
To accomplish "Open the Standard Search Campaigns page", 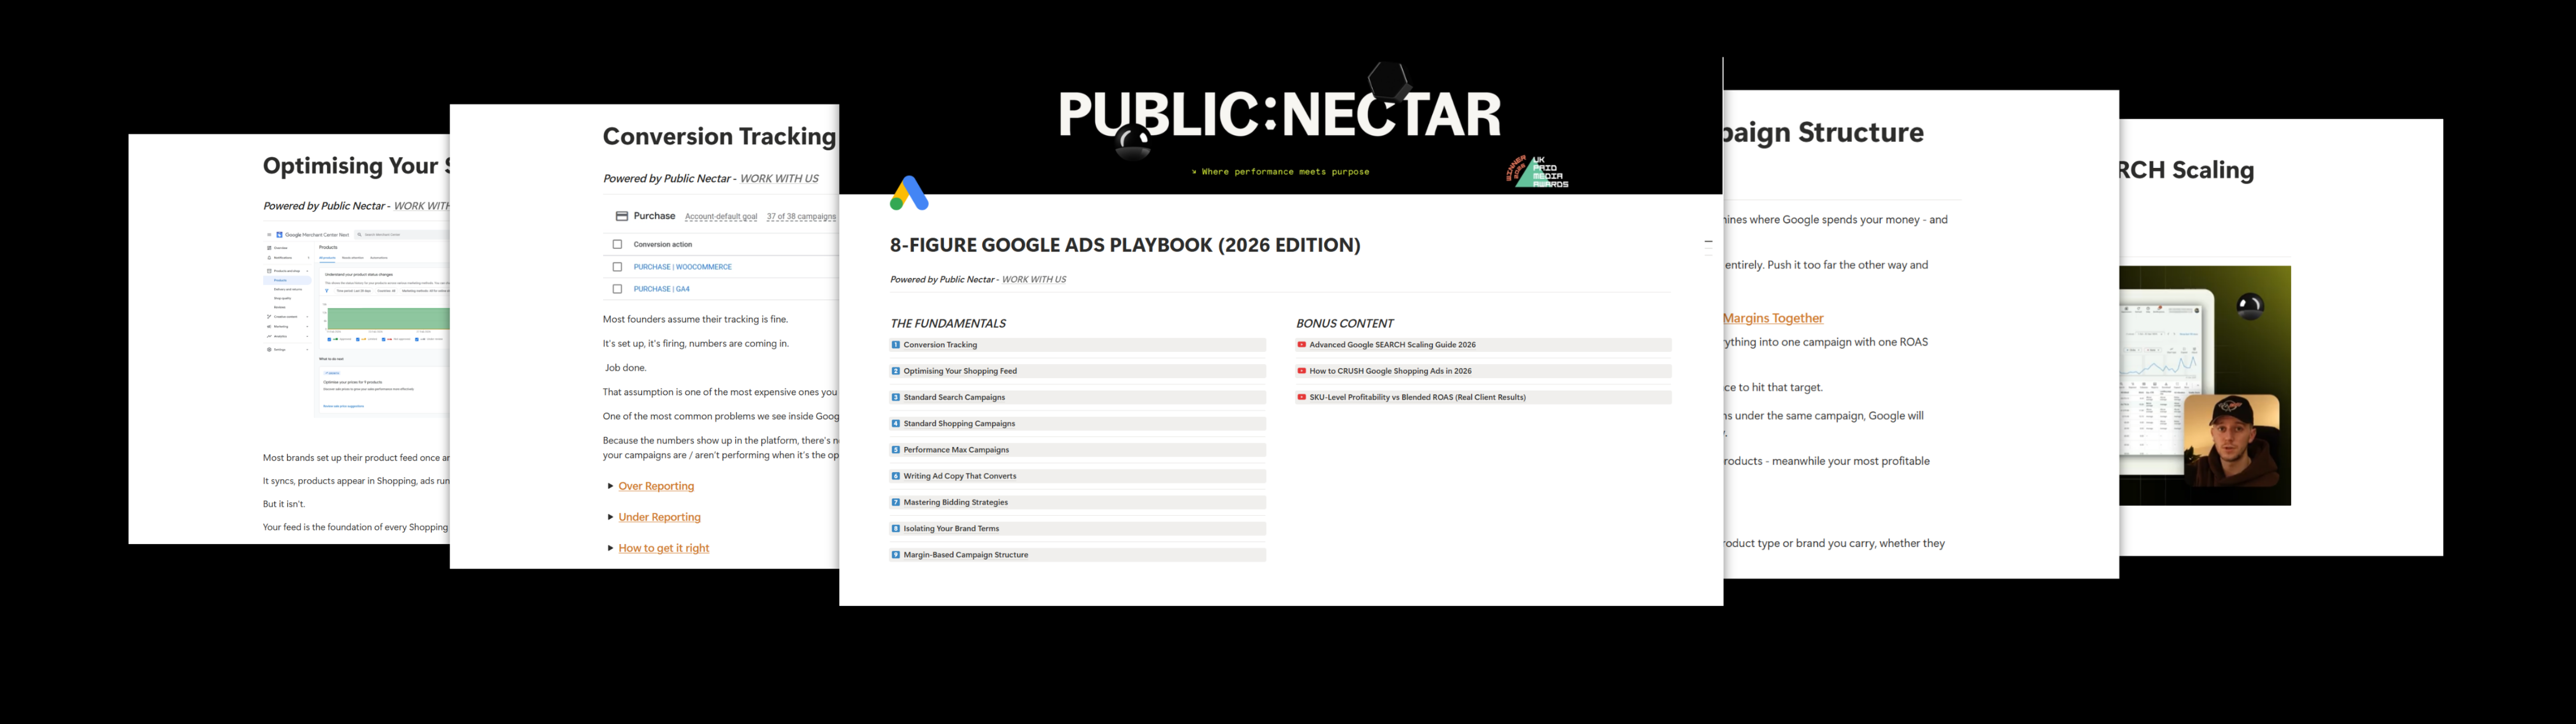I will (x=954, y=398).
